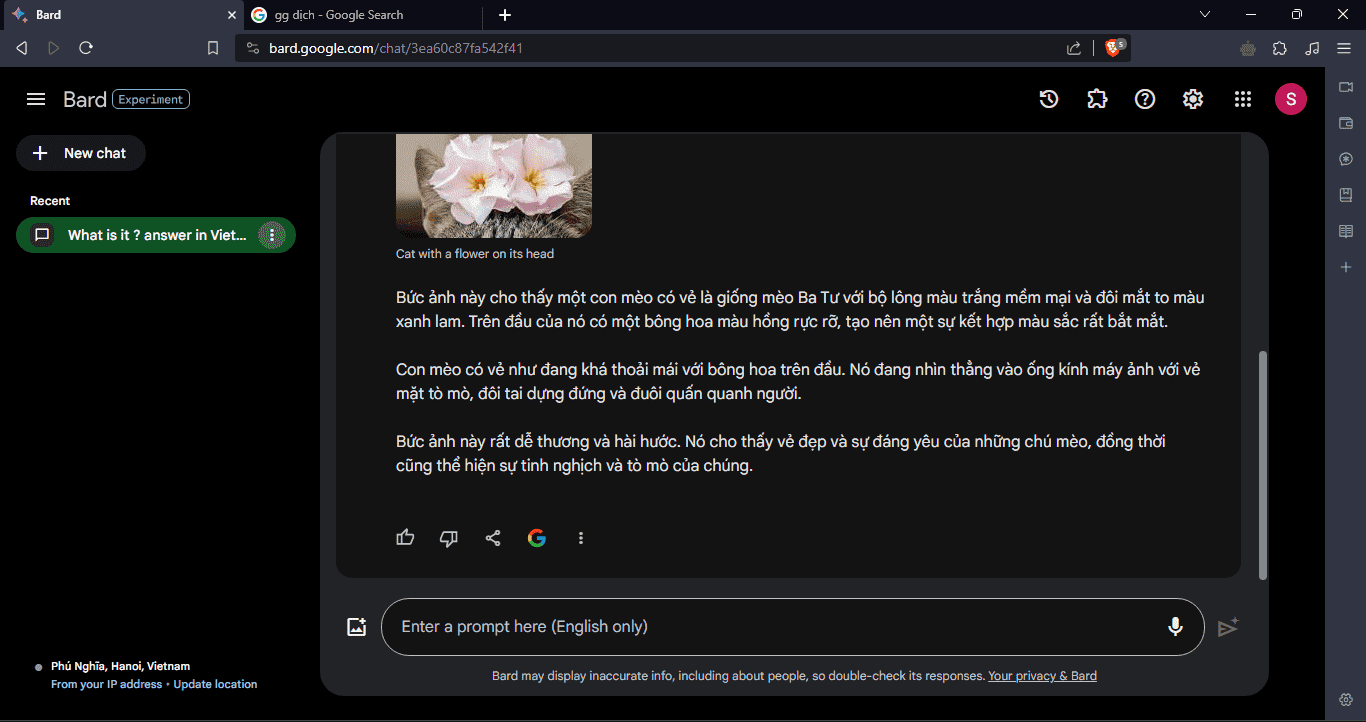Activate microphone voice input
This screenshot has height=722, width=1366.
click(x=1175, y=627)
